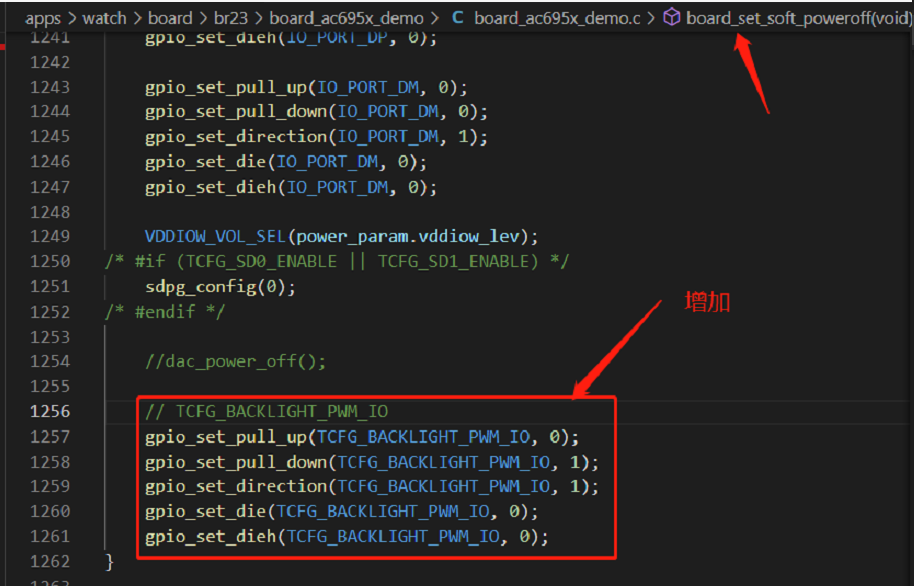Viewport: 914px width, 586px height.
Task: Click the function symbol cube icon in breadcrumb
Action: 672,17
